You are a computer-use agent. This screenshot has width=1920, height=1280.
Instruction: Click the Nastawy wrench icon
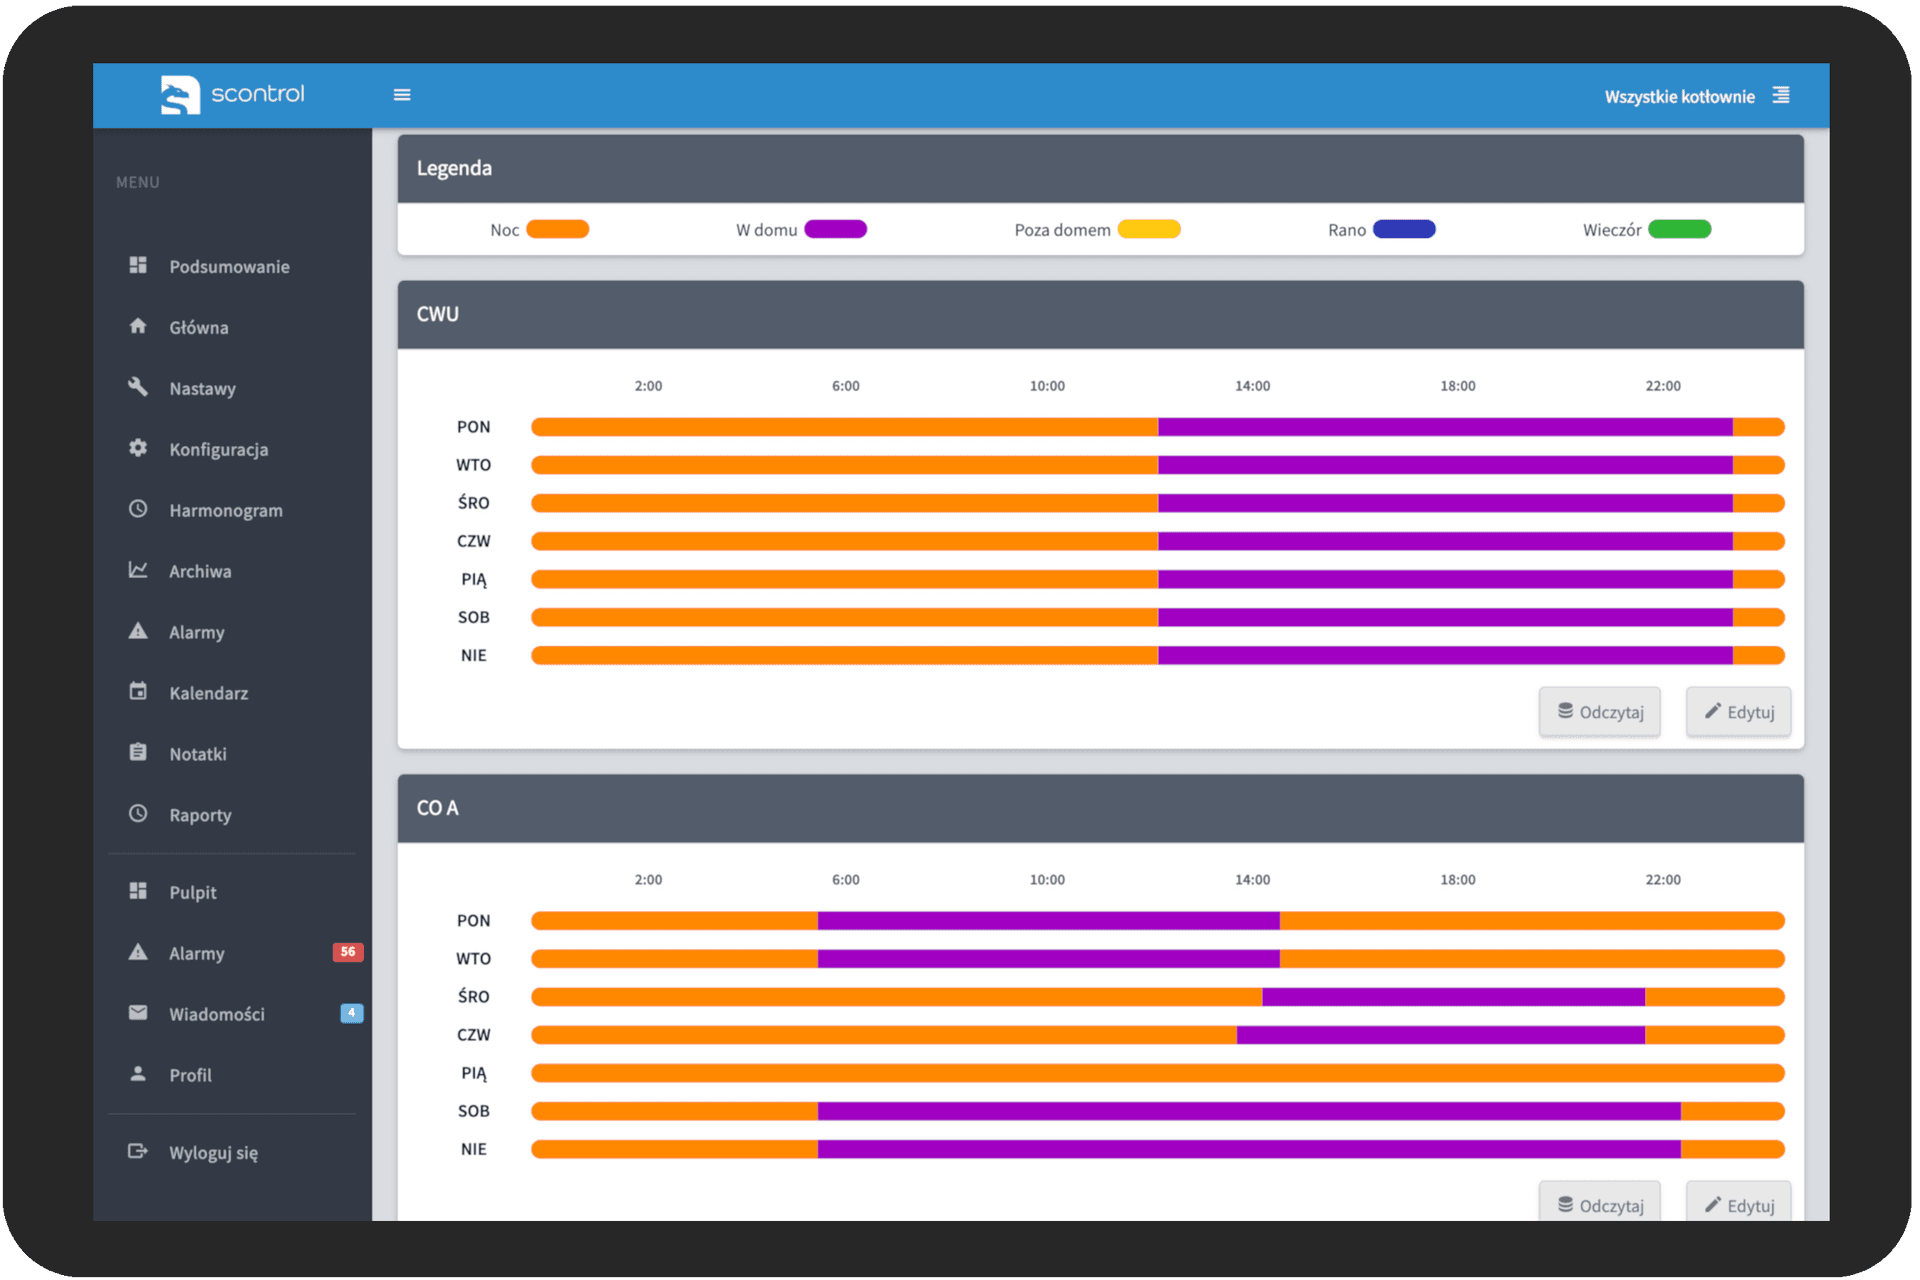[x=138, y=387]
